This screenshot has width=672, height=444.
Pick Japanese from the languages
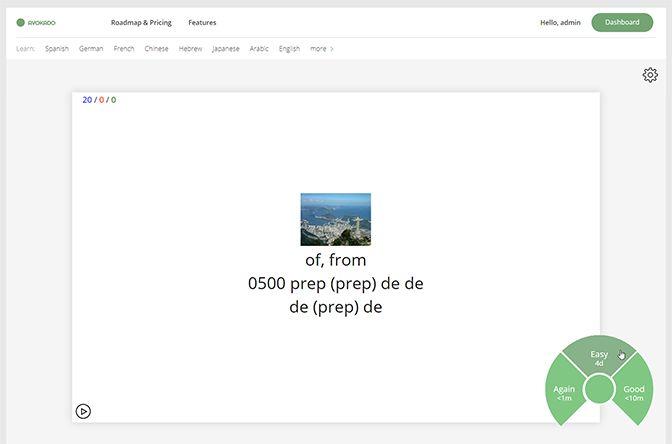click(x=226, y=48)
